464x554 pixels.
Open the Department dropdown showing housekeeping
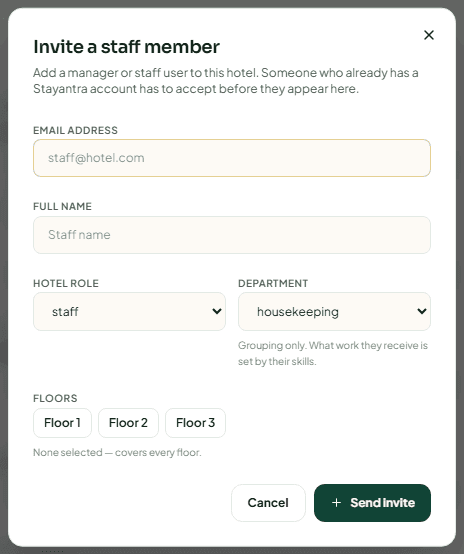tap(334, 312)
